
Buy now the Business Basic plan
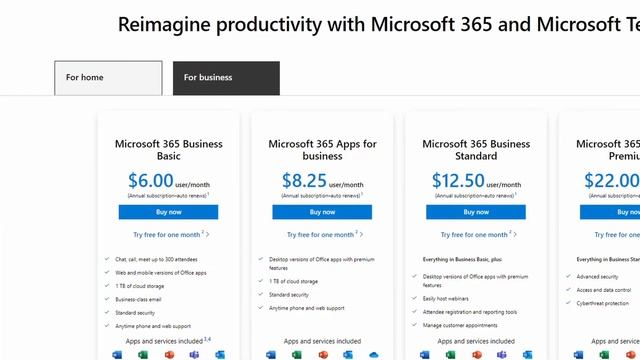coord(169,212)
